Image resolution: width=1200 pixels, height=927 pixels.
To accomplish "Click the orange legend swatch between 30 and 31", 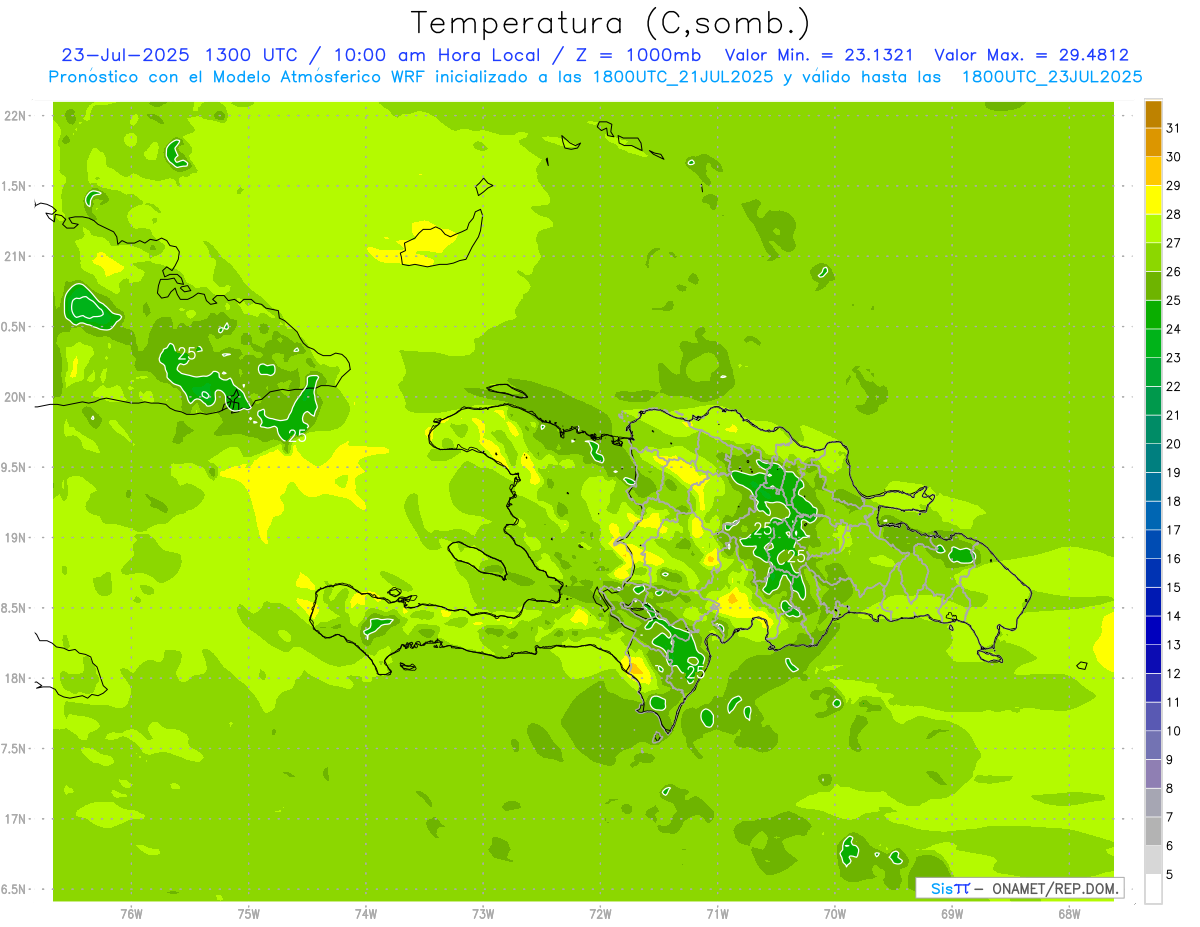I will coord(1153,143).
